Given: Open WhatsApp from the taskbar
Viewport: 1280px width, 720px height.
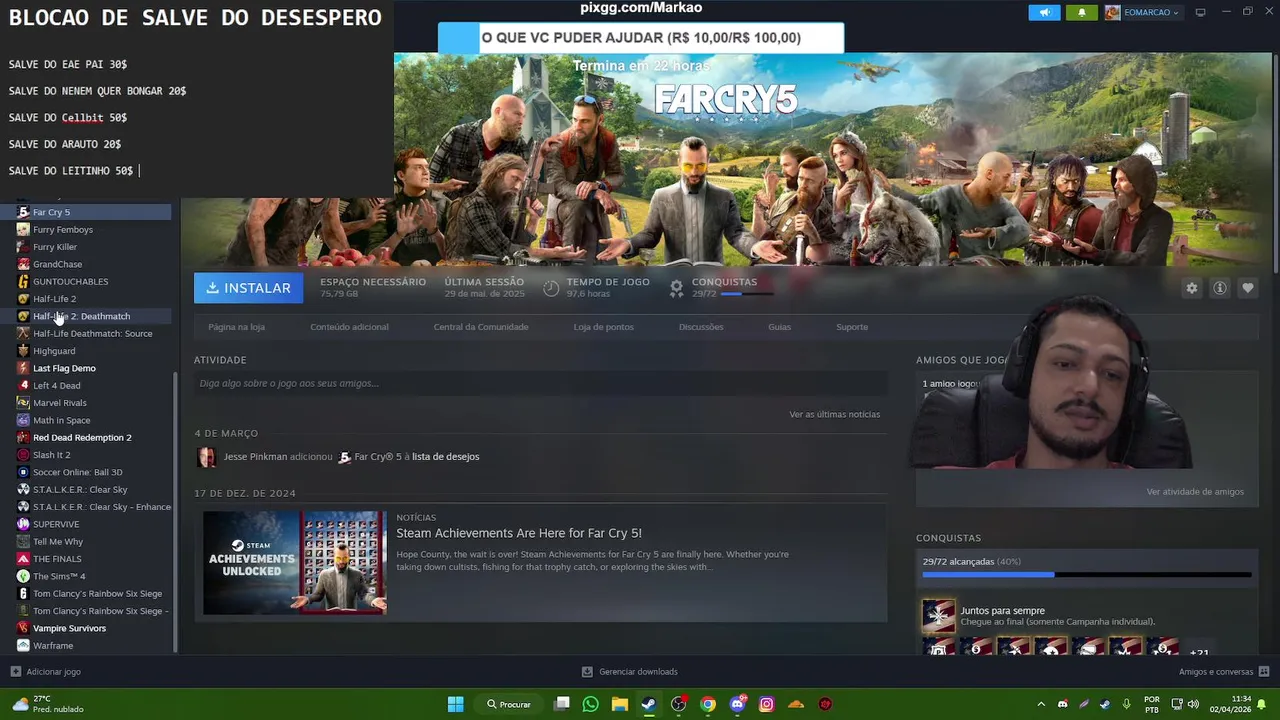Looking at the screenshot, I should [590, 704].
